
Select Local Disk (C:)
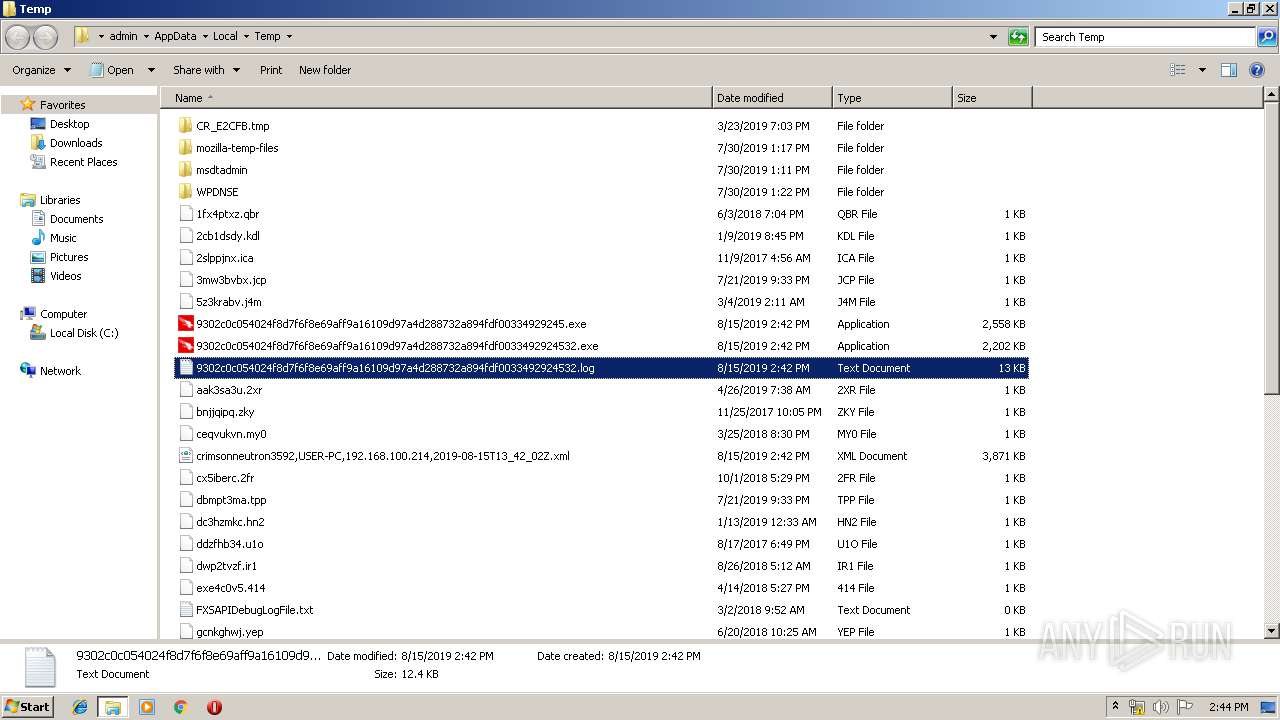[84, 333]
